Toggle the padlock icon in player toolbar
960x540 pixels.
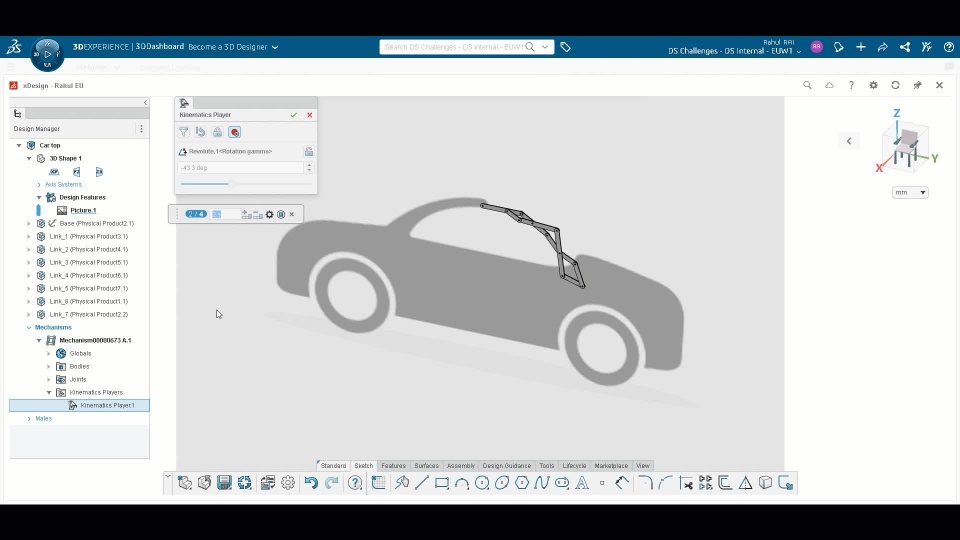point(217,132)
